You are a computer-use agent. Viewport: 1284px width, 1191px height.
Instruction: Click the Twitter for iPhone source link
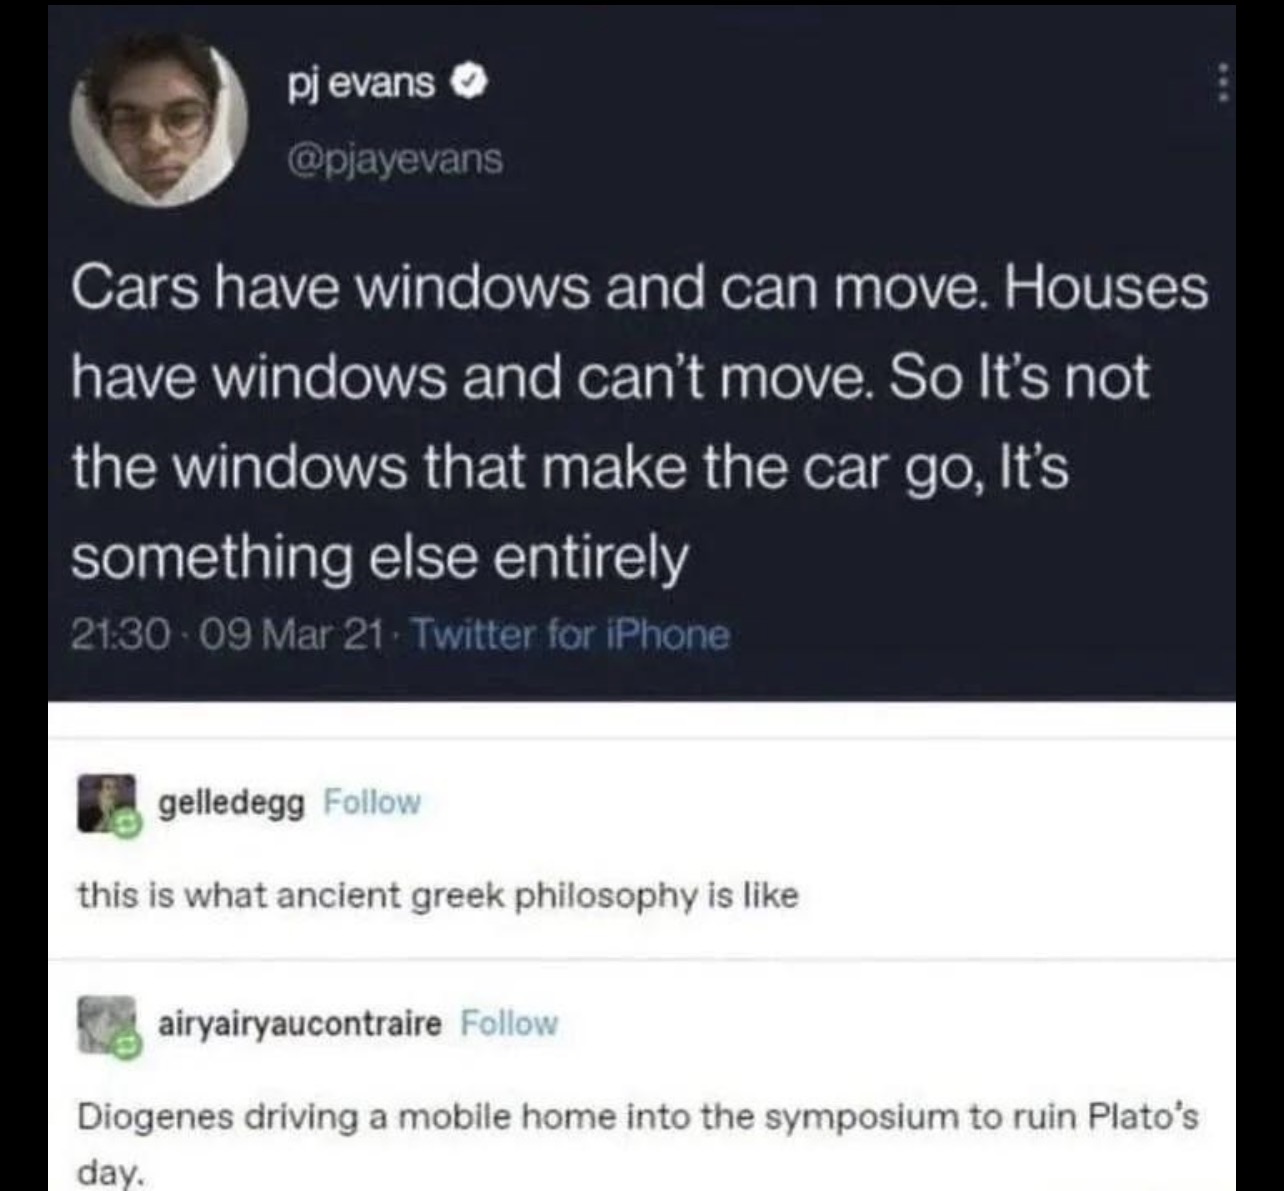[571, 634]
